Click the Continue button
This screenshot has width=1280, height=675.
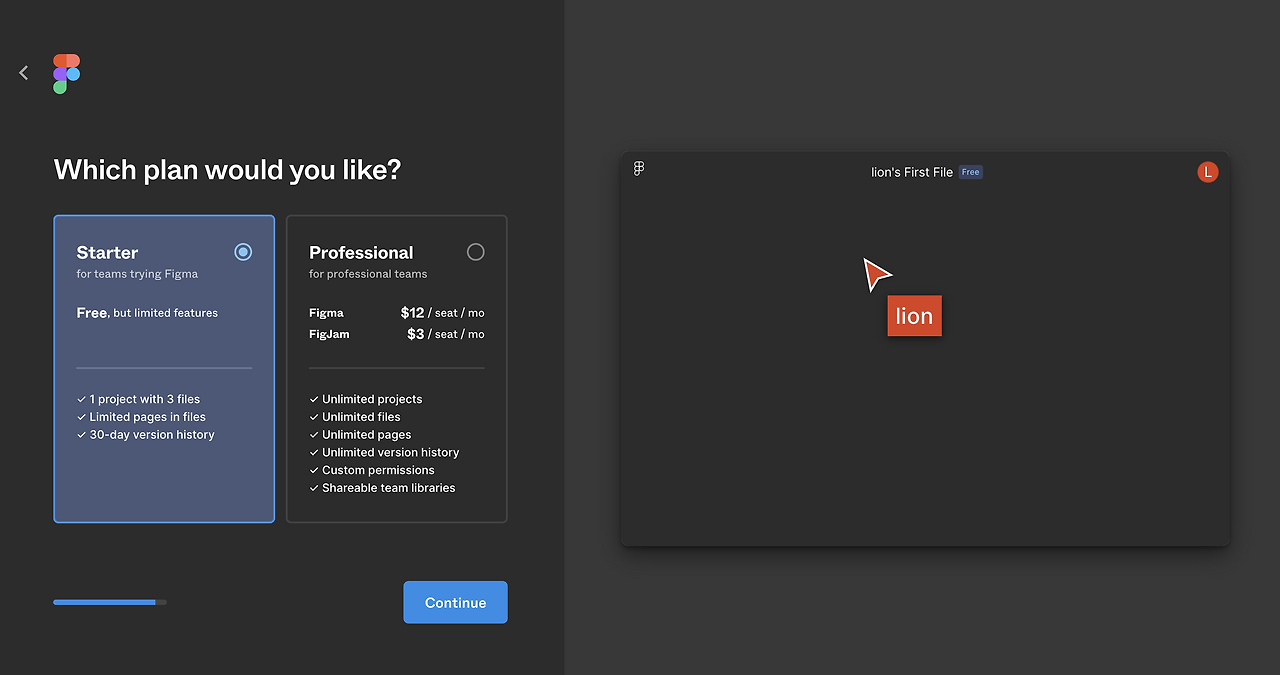click(455, 602)
